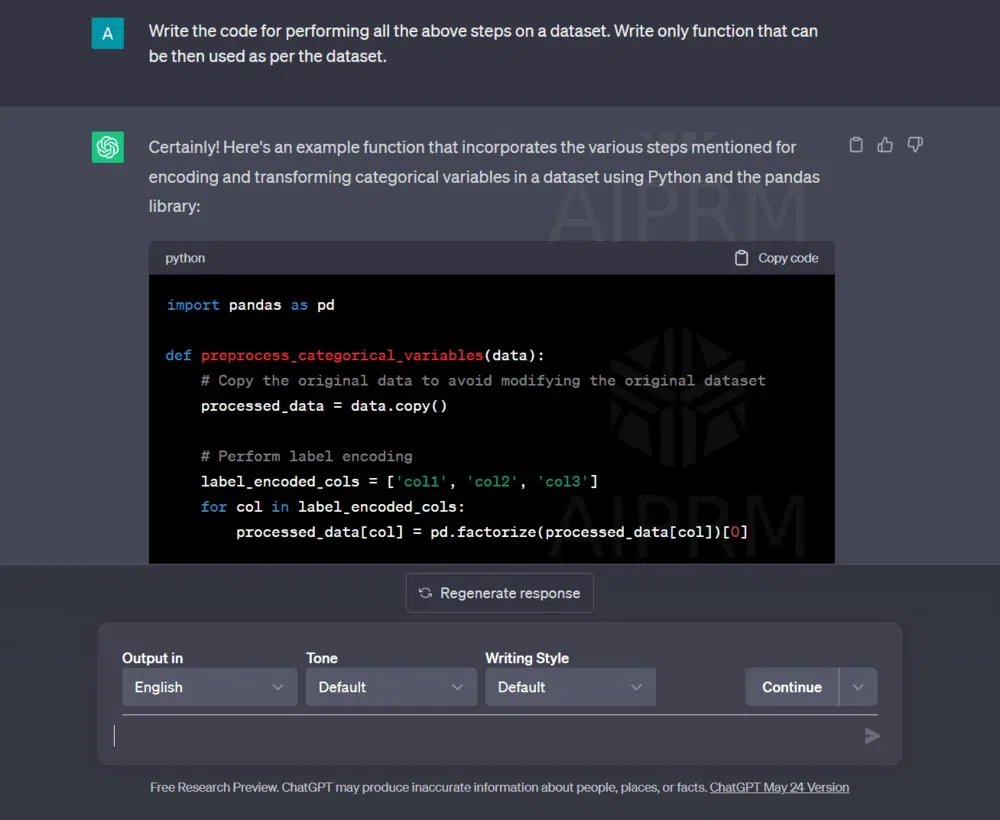Click the user prompt about writing code

(483, 44)
